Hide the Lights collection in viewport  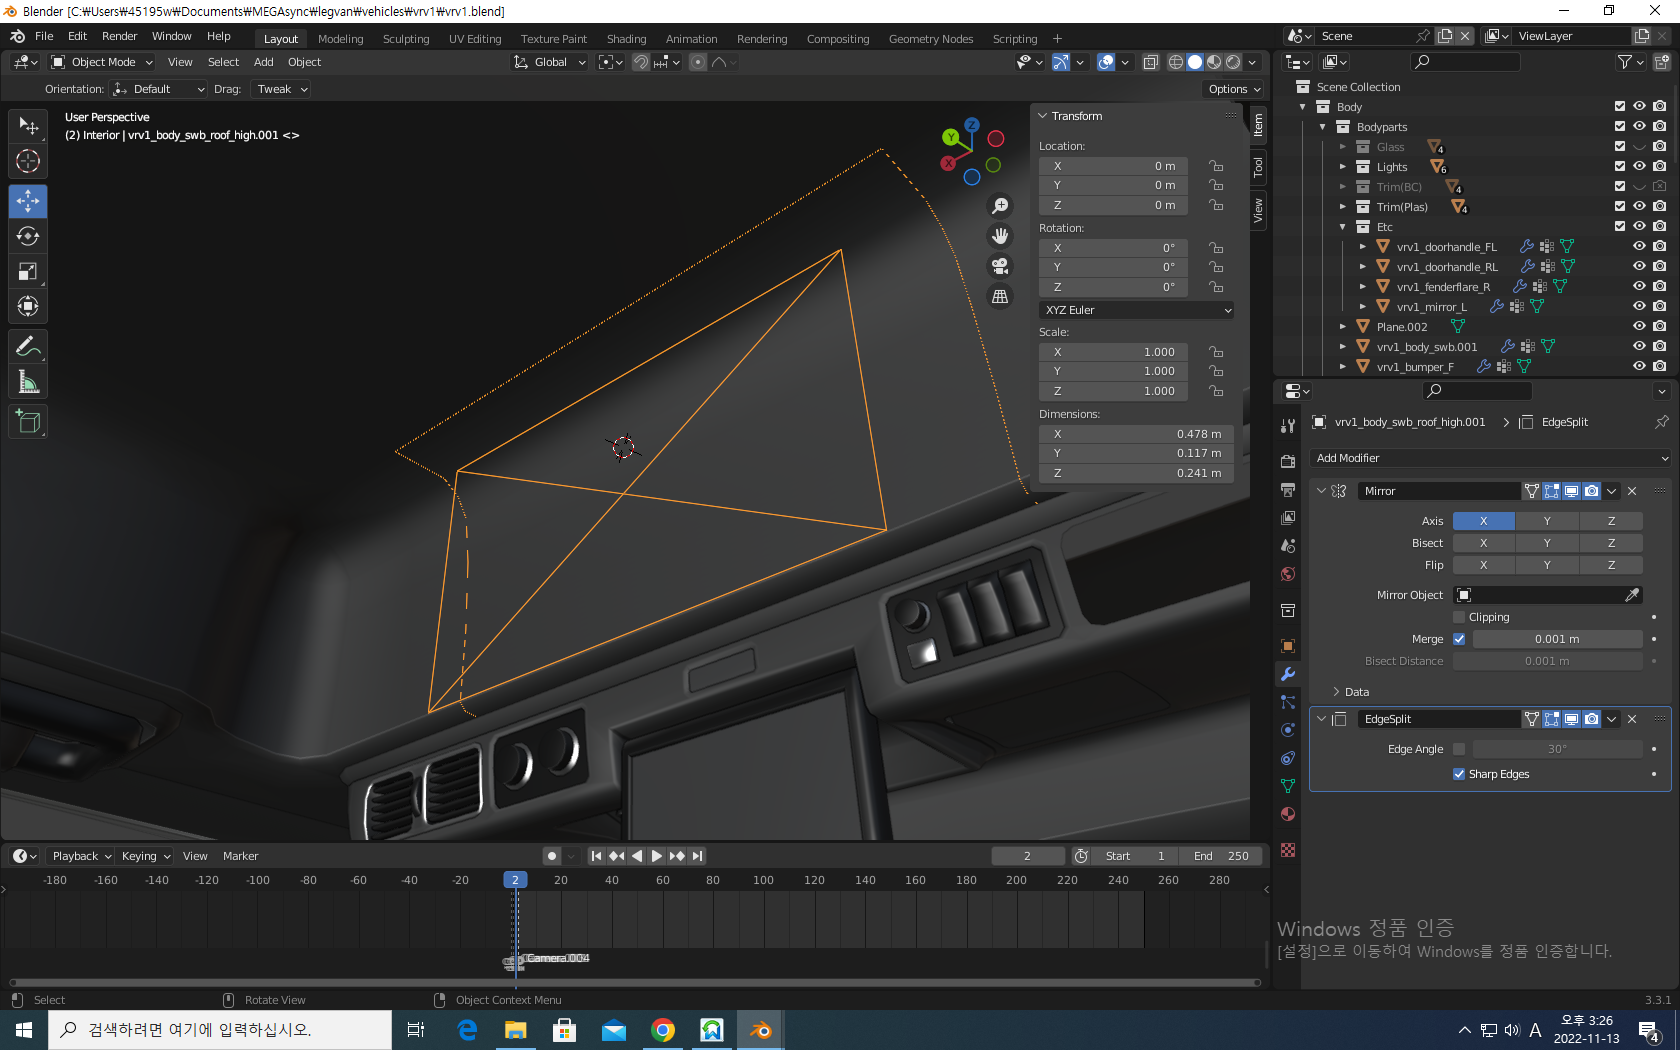(x=1639, y=167)
